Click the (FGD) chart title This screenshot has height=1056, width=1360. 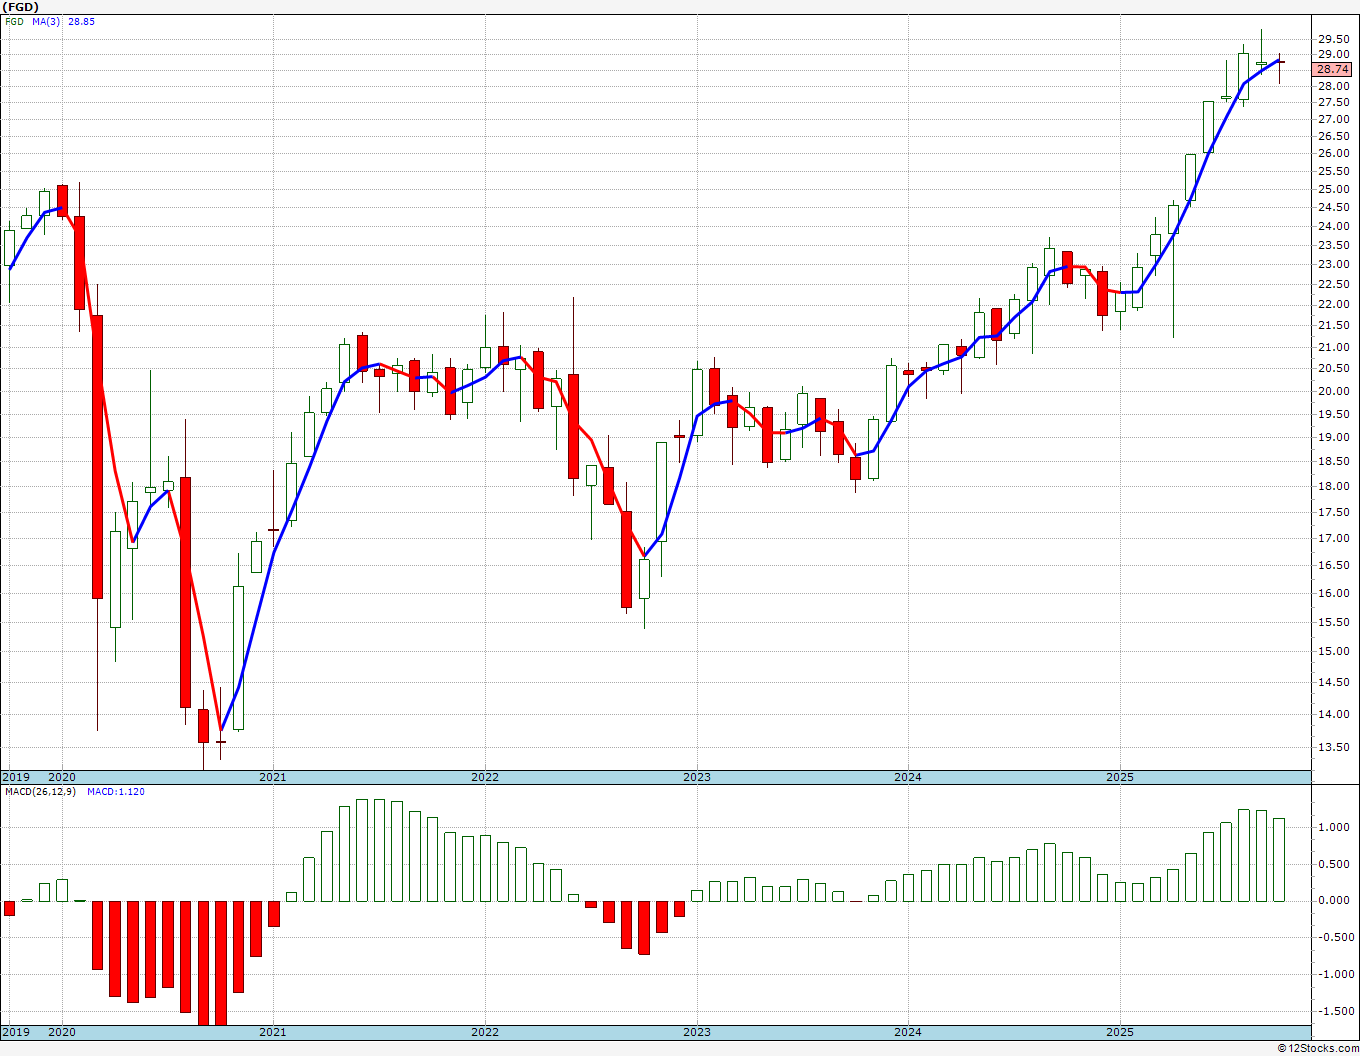(19, 7)
